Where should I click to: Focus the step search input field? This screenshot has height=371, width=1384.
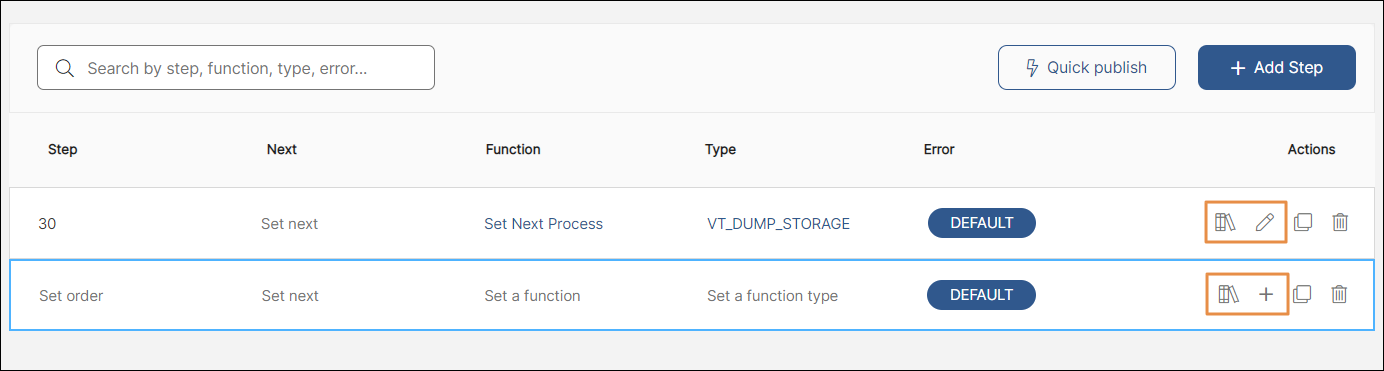pos(236,68)
